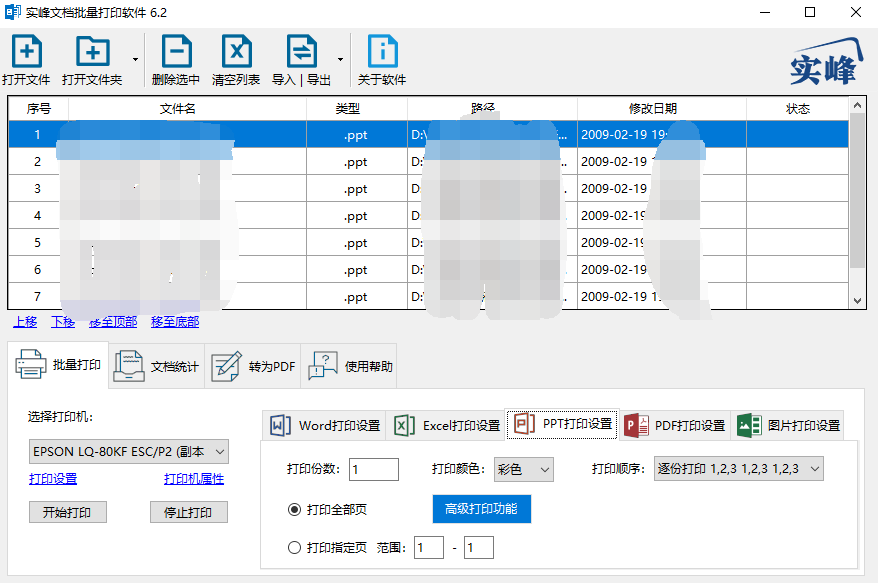Open the Excel打印设置 tab

tap(446, 426)
